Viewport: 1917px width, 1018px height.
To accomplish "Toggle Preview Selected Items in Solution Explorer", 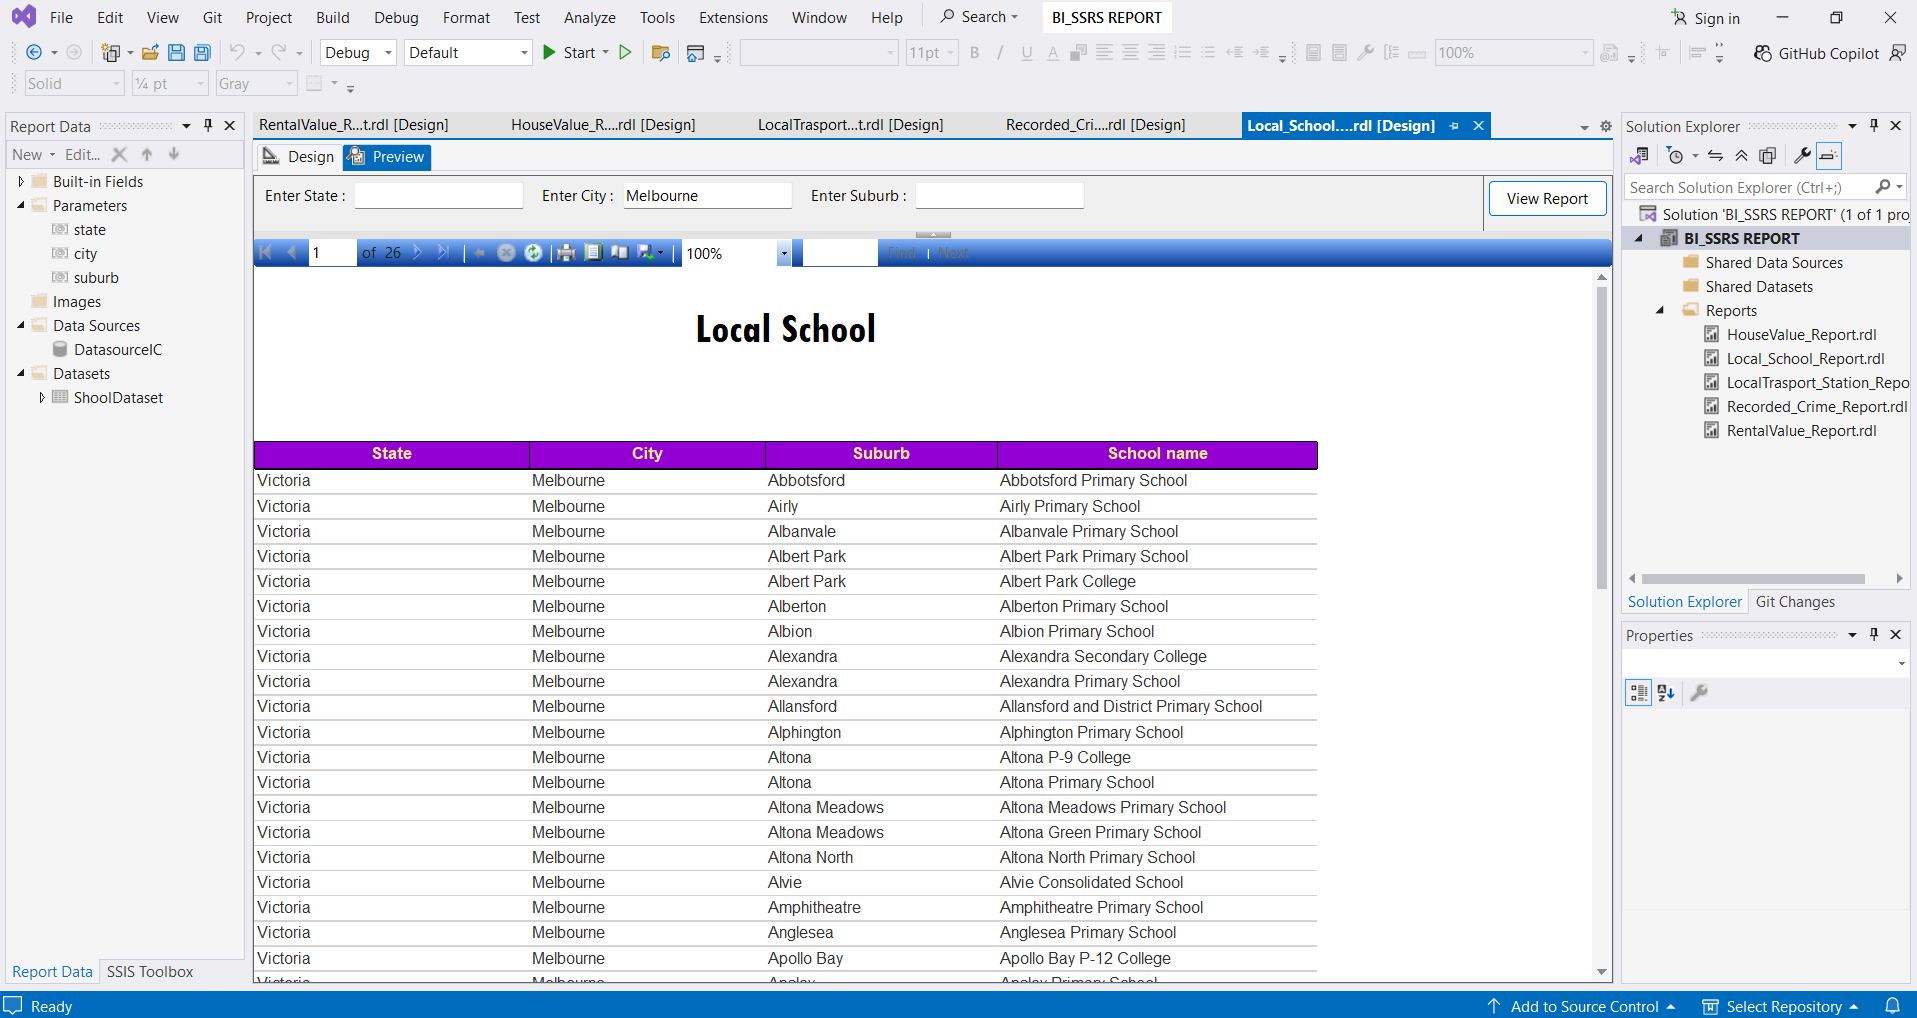I will click(1829, 156).
